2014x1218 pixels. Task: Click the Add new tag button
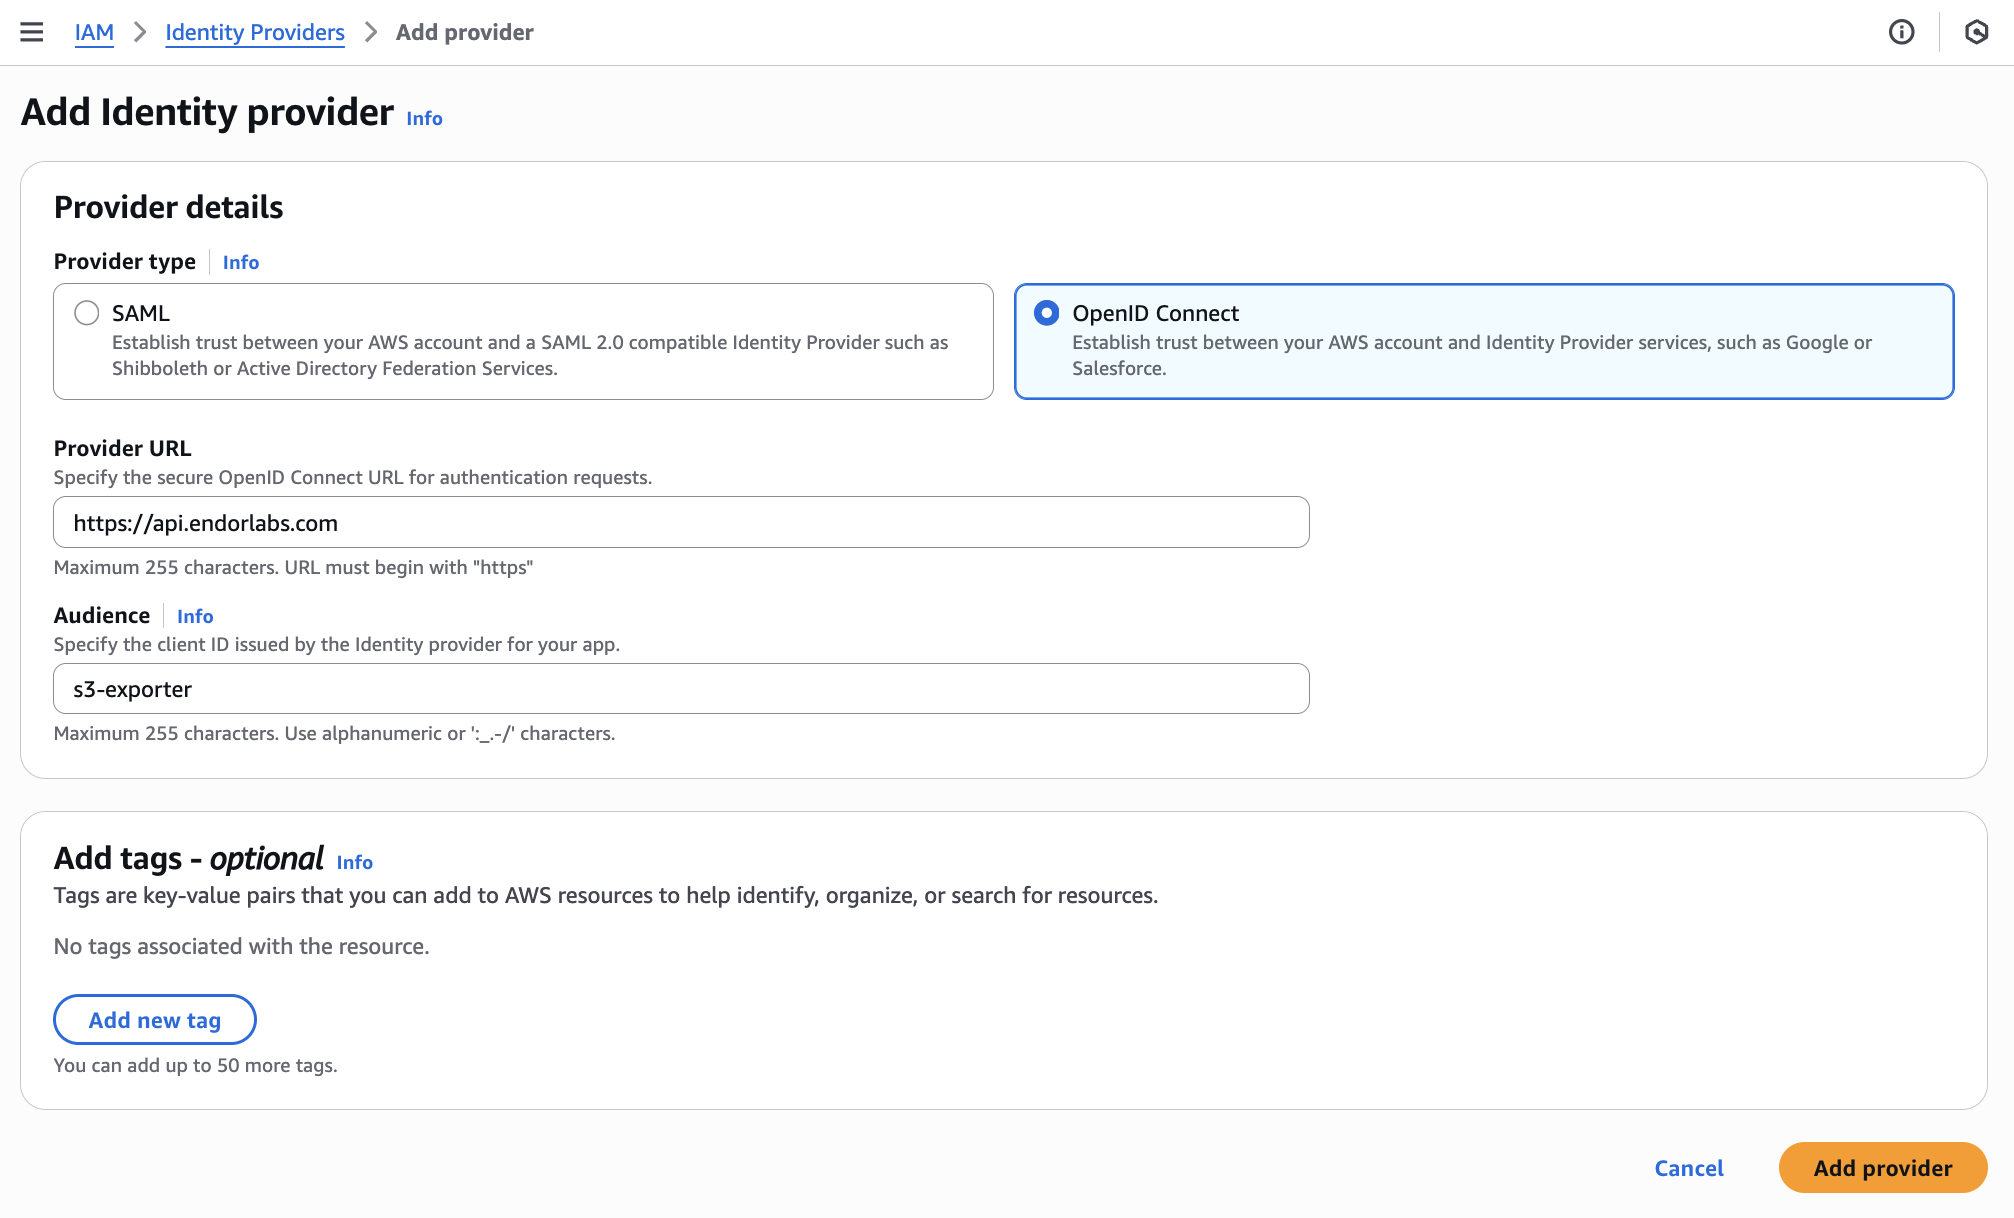[154, 1019]
